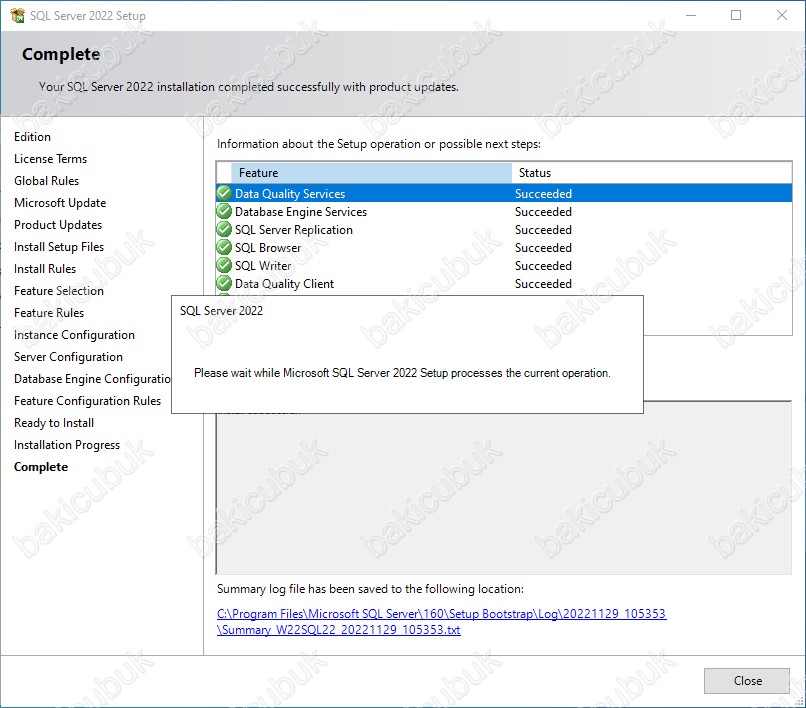The width and height of the screenshot is (806, 708).
Task: Click the Global Rules step
Action: click(46, 181)
